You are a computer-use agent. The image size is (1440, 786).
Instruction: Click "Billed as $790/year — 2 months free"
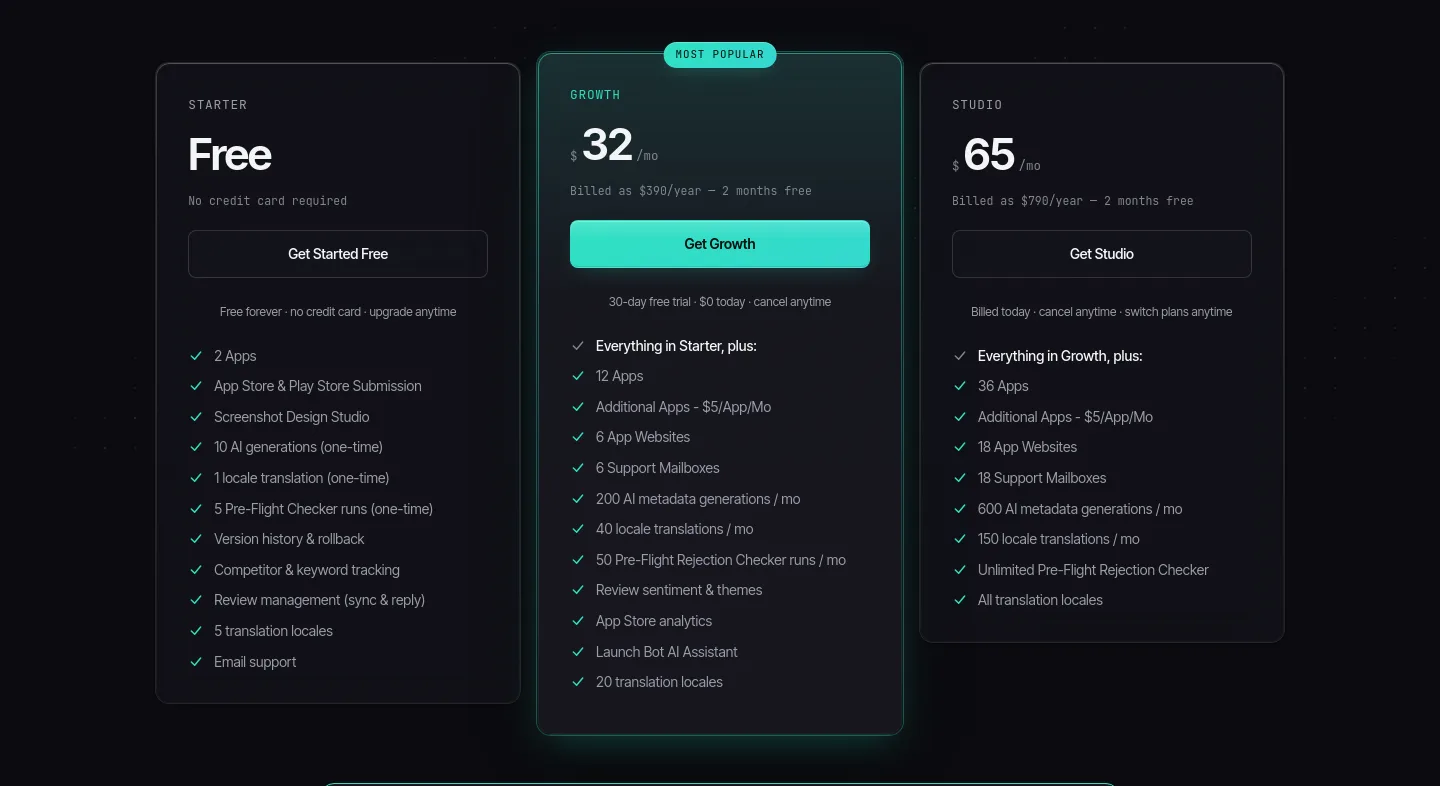[1073, 201]
